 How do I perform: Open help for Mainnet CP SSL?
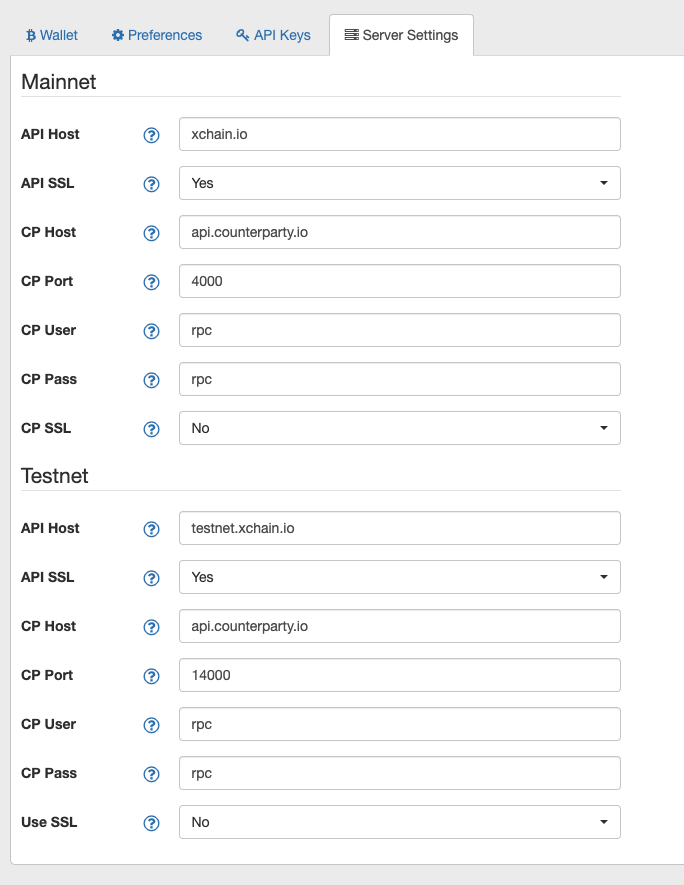(x=151, y=430)
